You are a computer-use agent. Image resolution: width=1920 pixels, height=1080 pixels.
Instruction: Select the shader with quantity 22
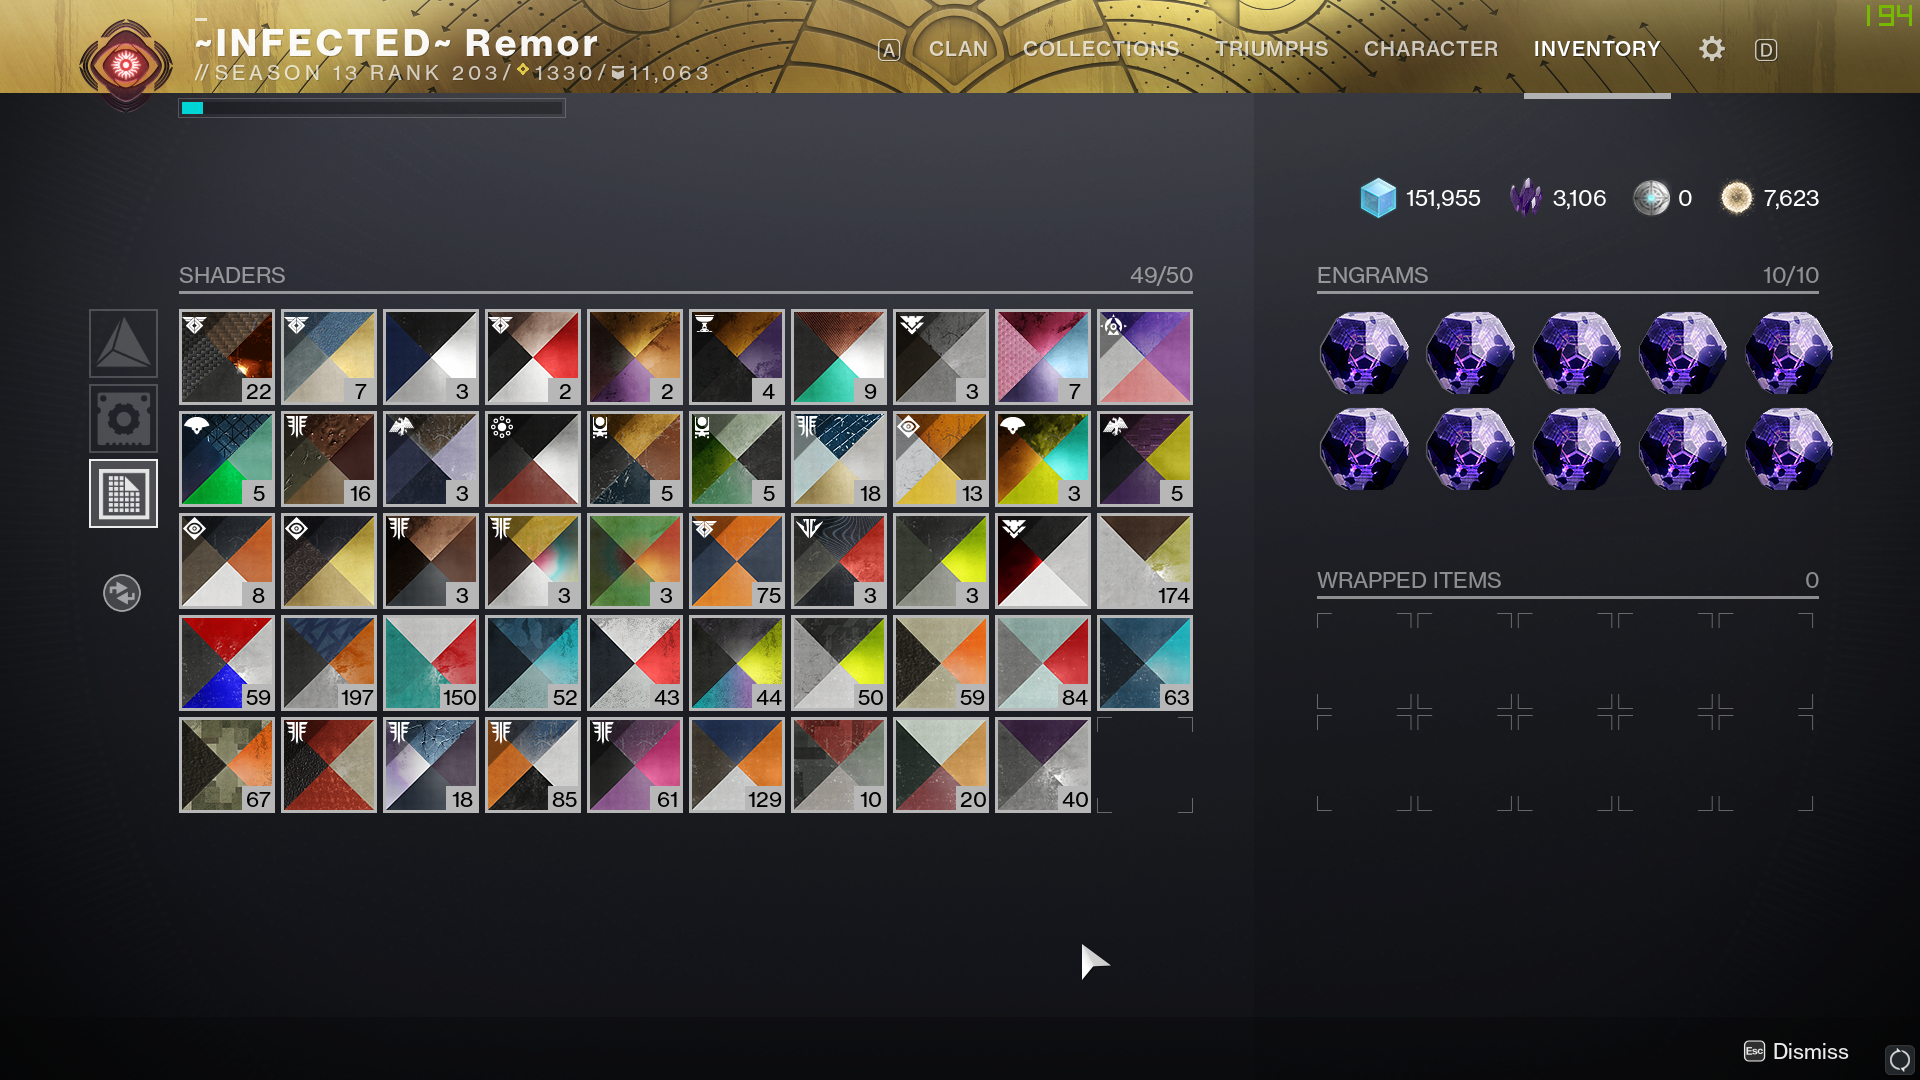click(227, 357)
